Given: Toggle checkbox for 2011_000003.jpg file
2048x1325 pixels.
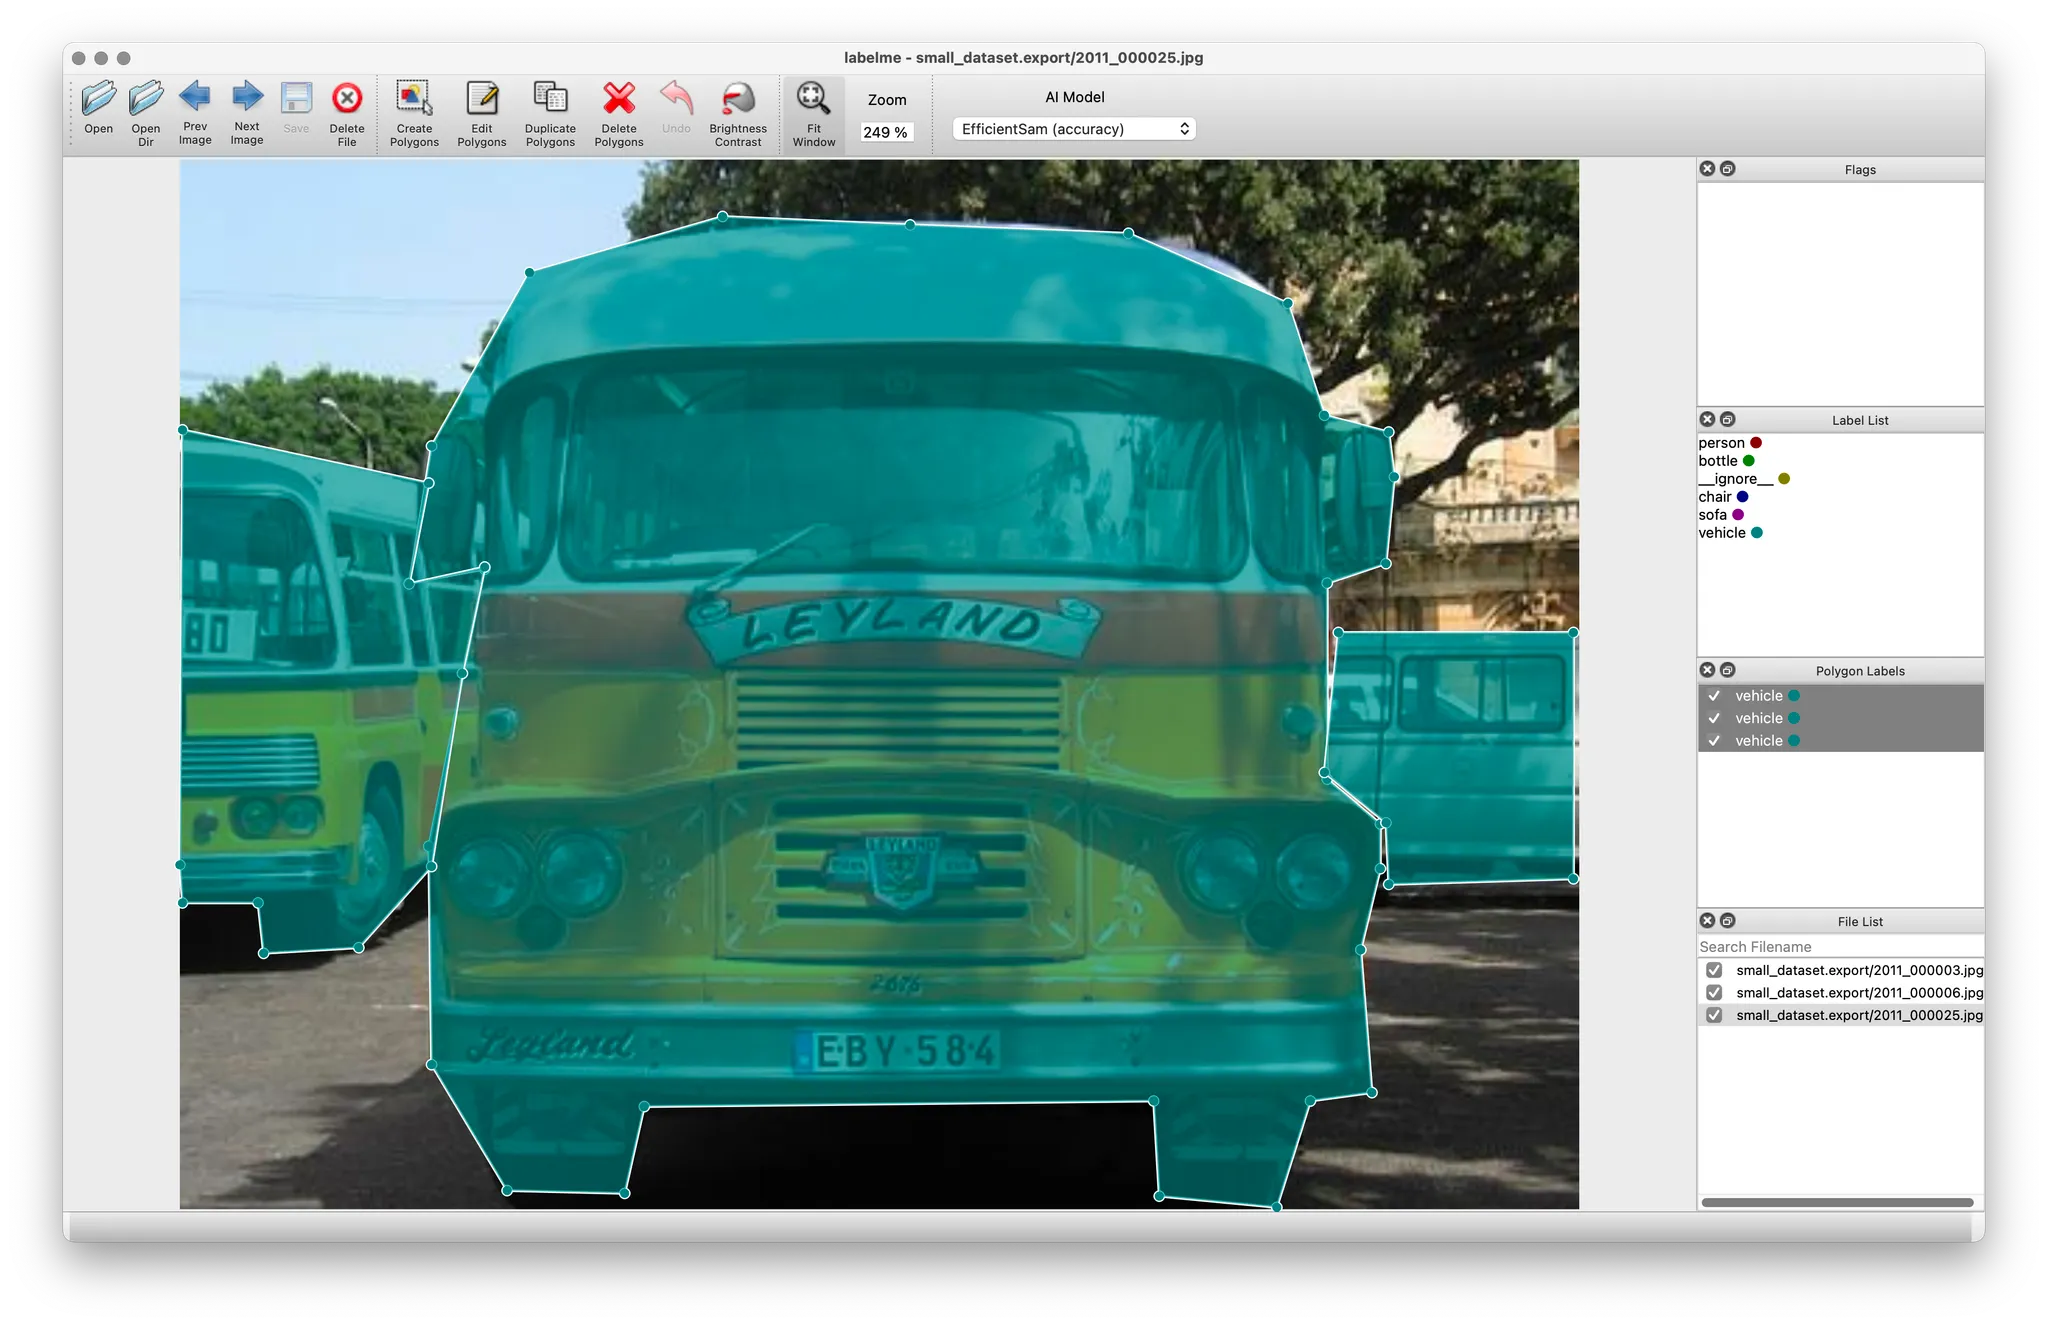Looking at the screenshot, I should tap(1714, 970).
